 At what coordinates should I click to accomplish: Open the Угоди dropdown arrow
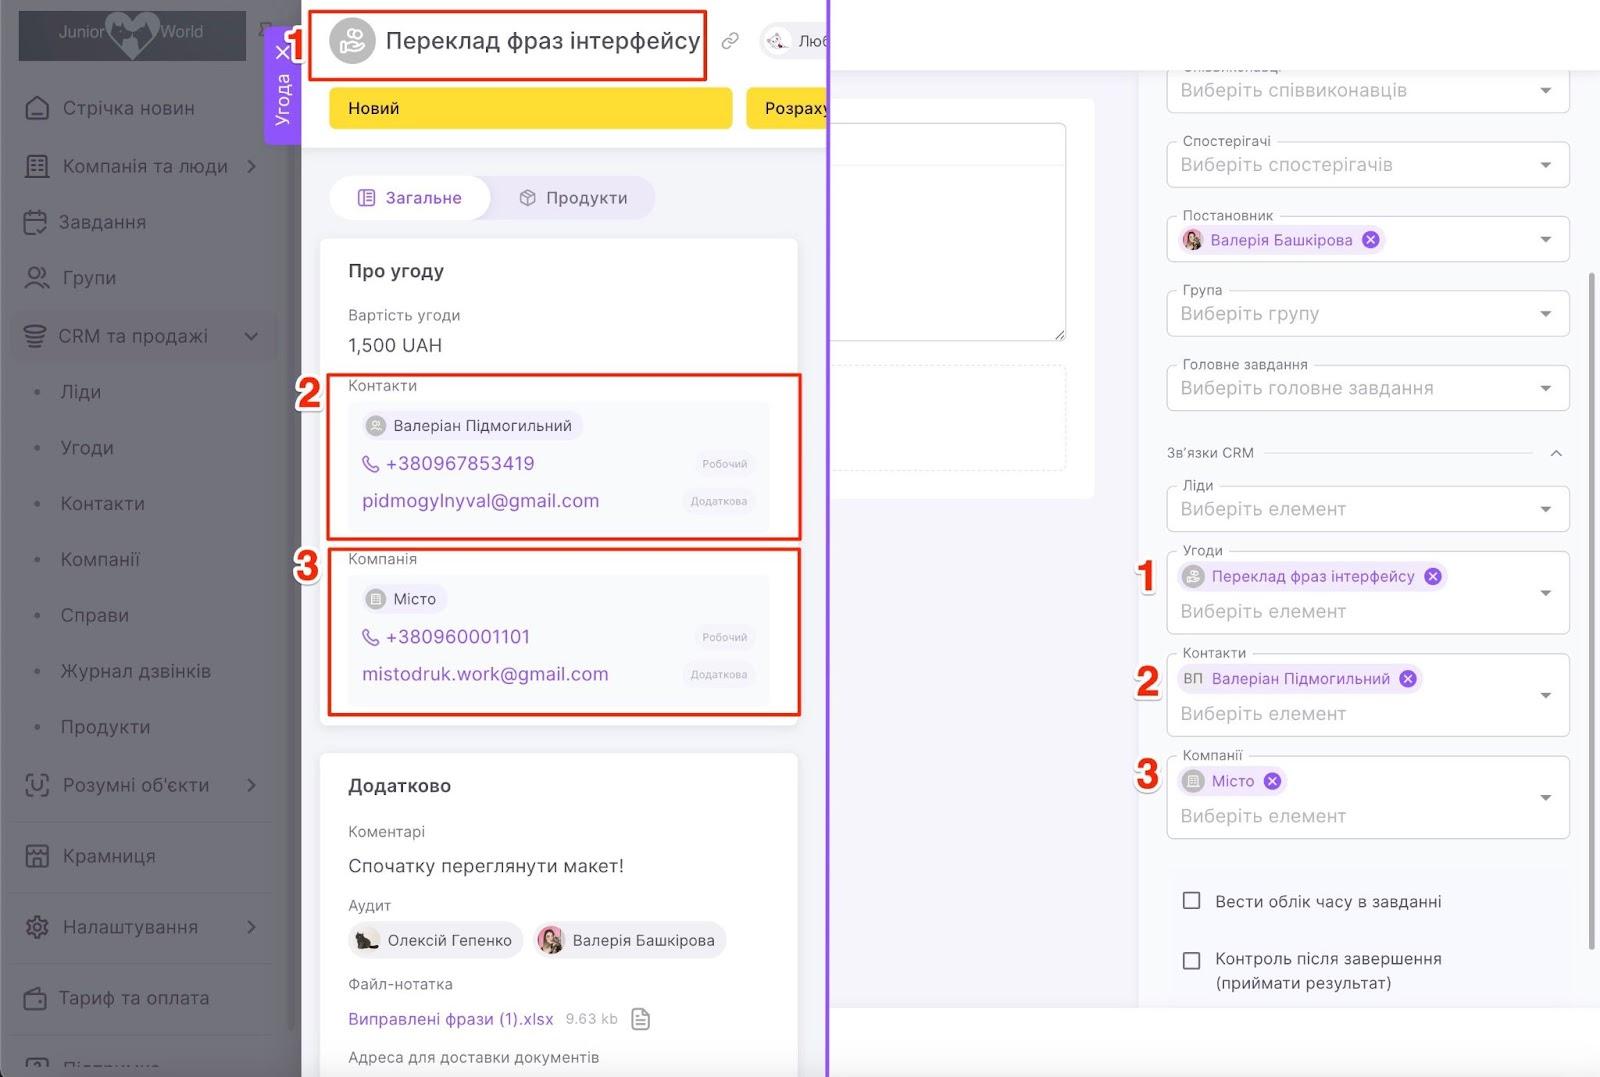(1546, 593)
